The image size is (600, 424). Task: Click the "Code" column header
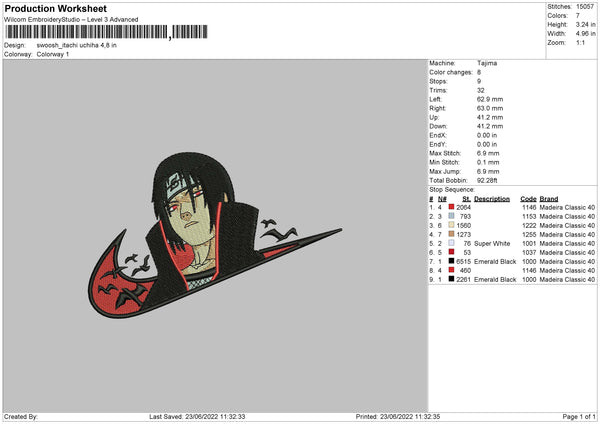pos(528,199)
